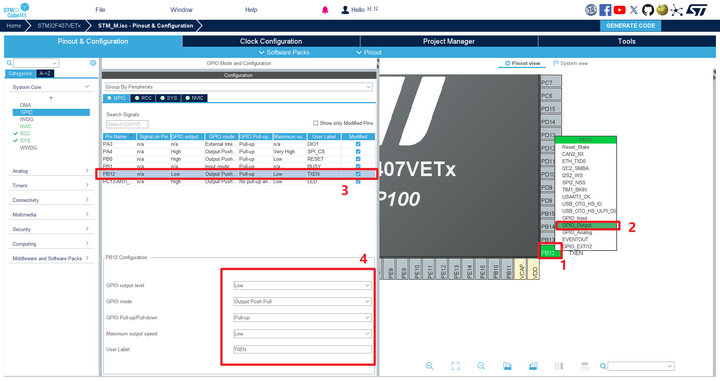Select GPIO_Output in the PB12 pin menu
This screenshot has height=381, width=720.
pyautogui.click(x=586, y=225)
